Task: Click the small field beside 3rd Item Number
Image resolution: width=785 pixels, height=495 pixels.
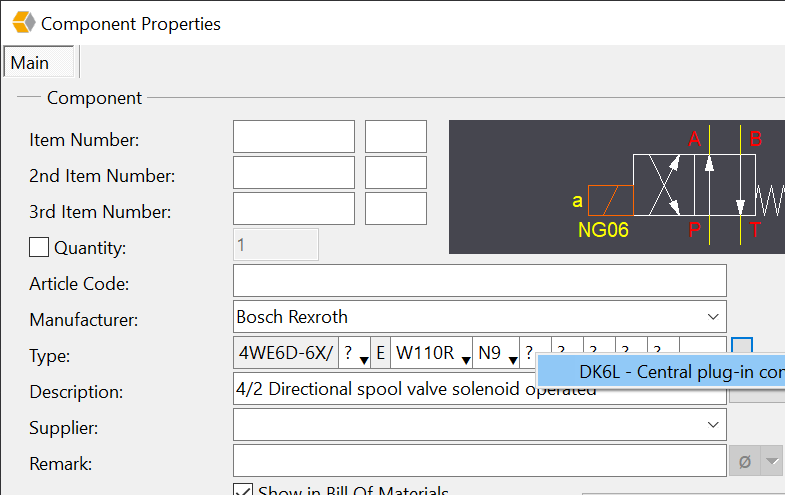Action: 396,208
